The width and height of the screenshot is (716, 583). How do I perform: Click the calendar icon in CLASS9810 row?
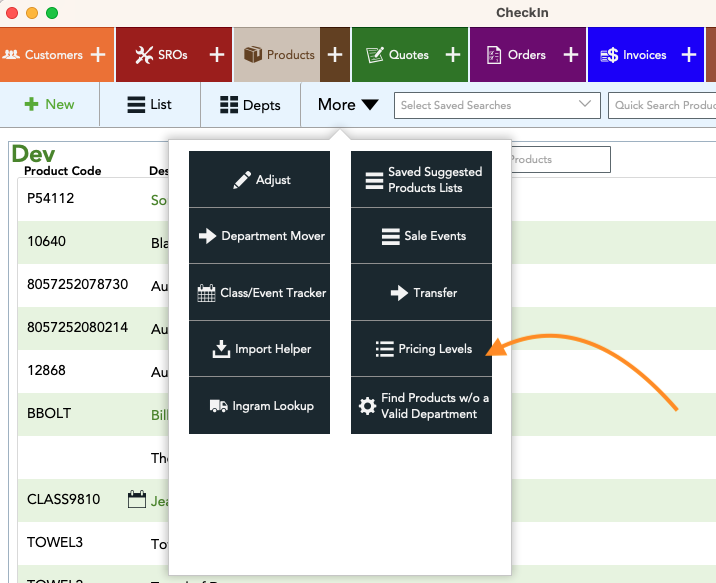137,500
